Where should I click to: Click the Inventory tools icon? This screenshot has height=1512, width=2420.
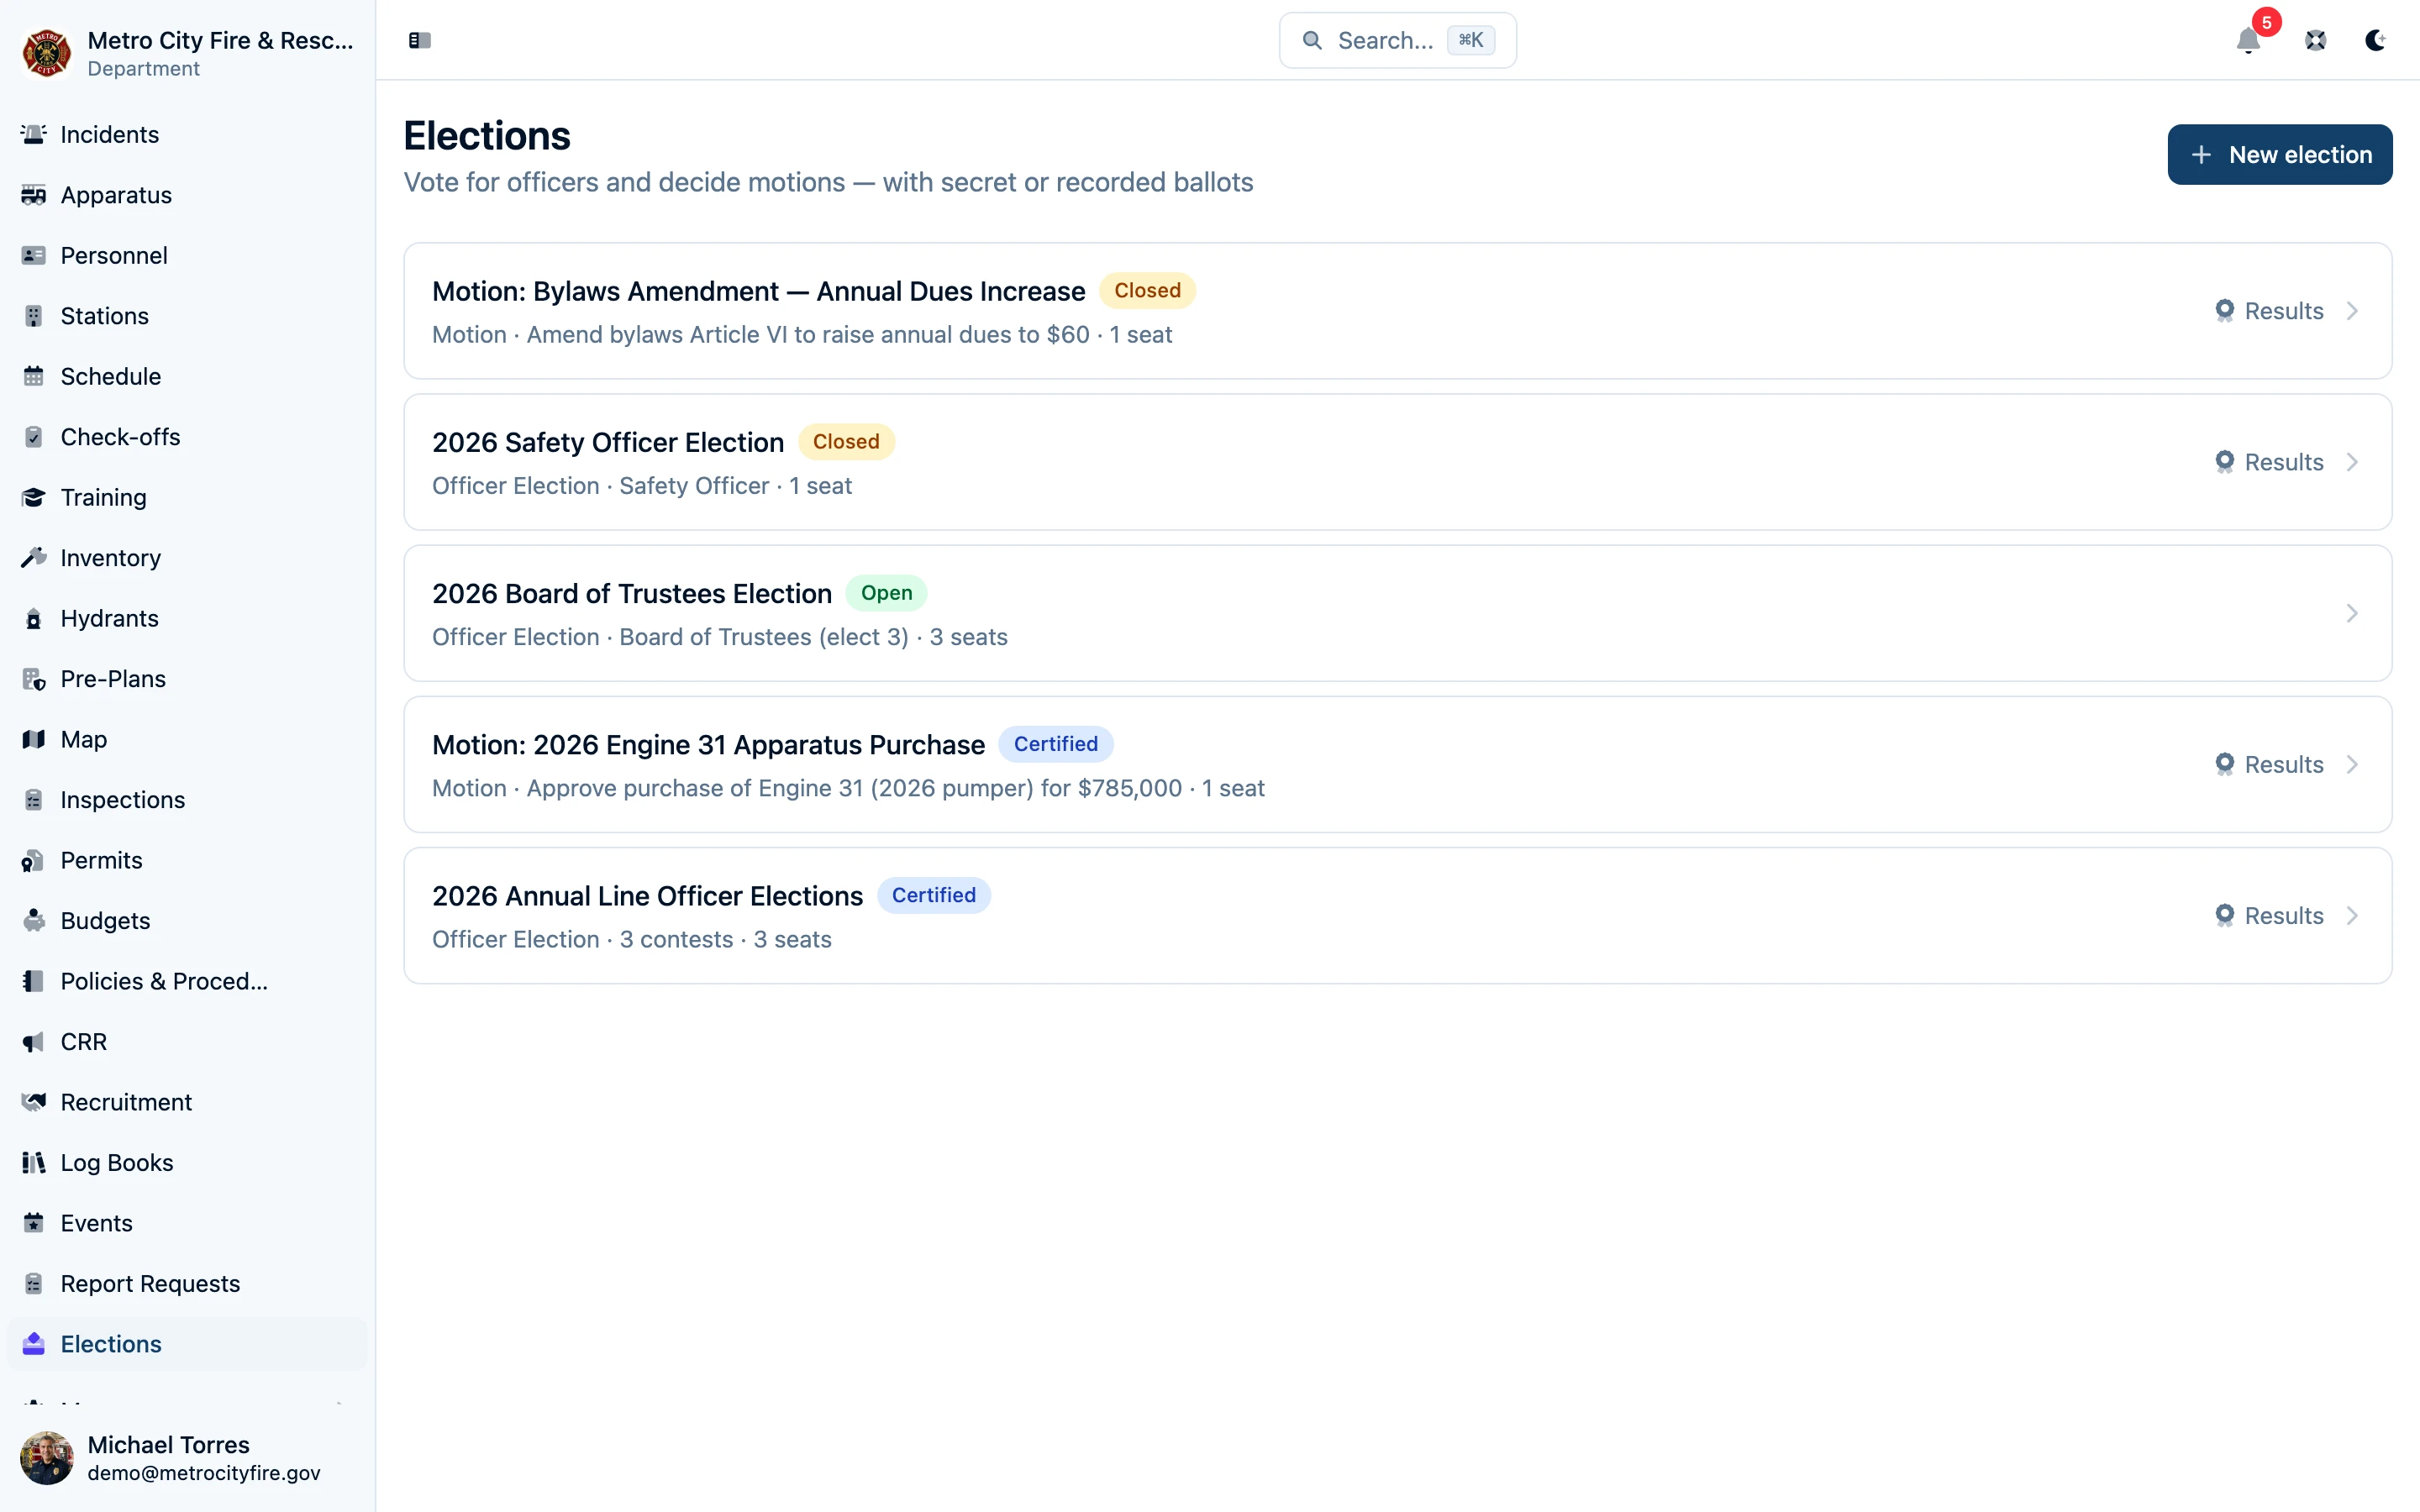pyautogui.click(x=34, y=558)
